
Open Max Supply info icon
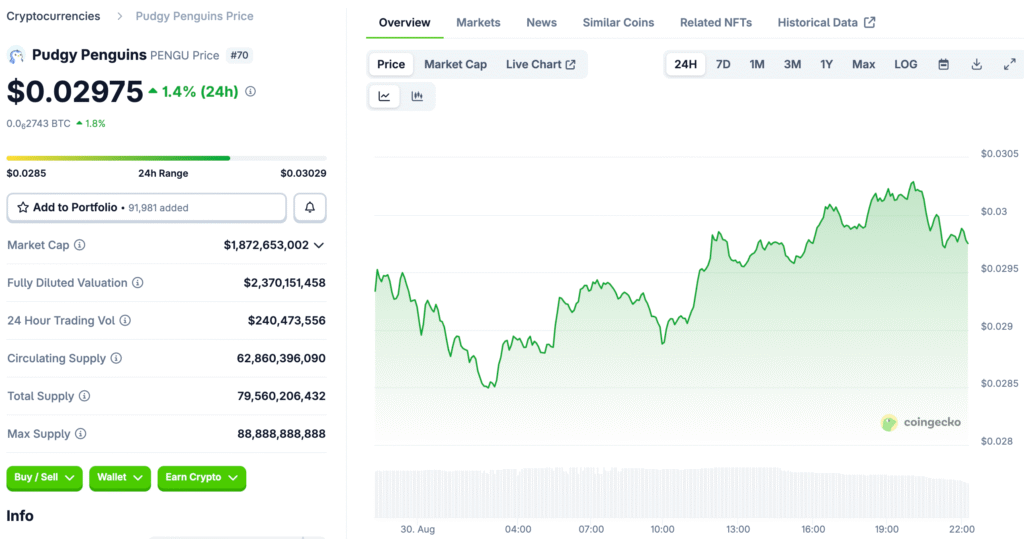pyautogui.click(x=80, y=434)
